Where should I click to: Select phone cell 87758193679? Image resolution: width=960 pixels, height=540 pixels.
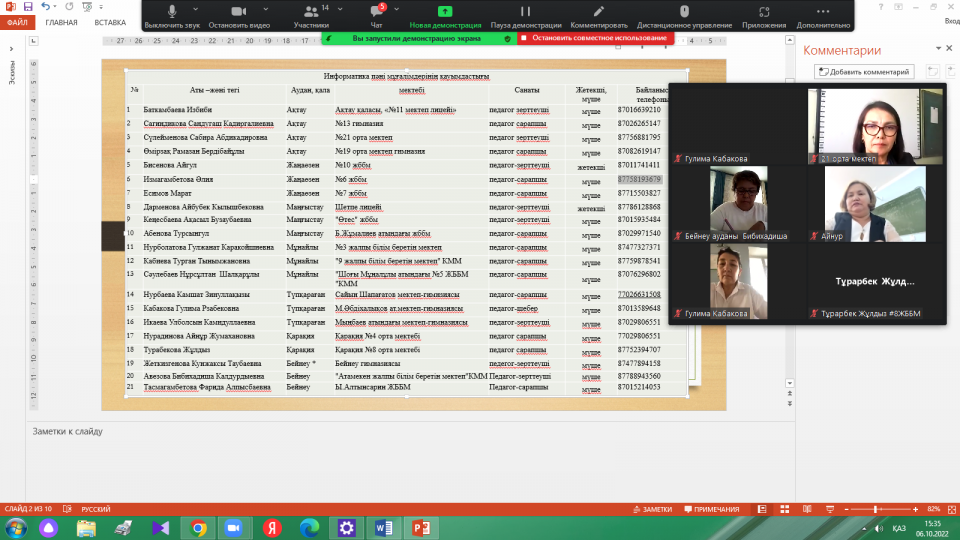(x=639, y=179)
